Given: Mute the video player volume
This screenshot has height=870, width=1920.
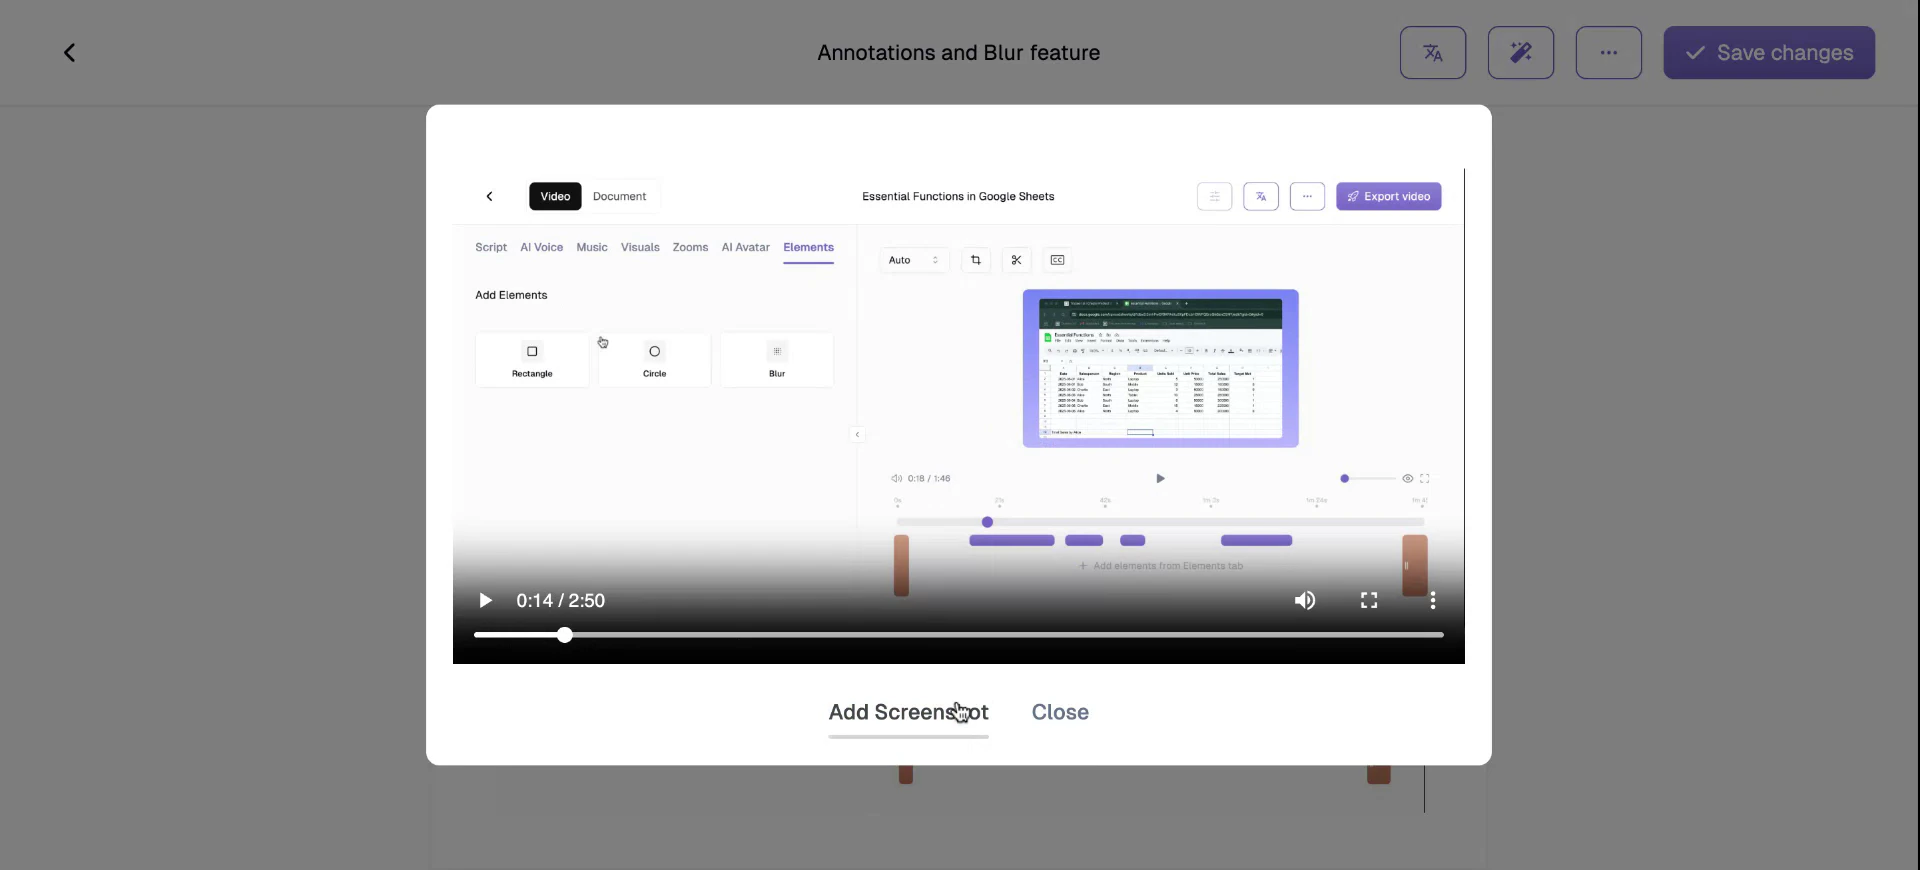Looking at the screenshot, I should point(1305,601).
